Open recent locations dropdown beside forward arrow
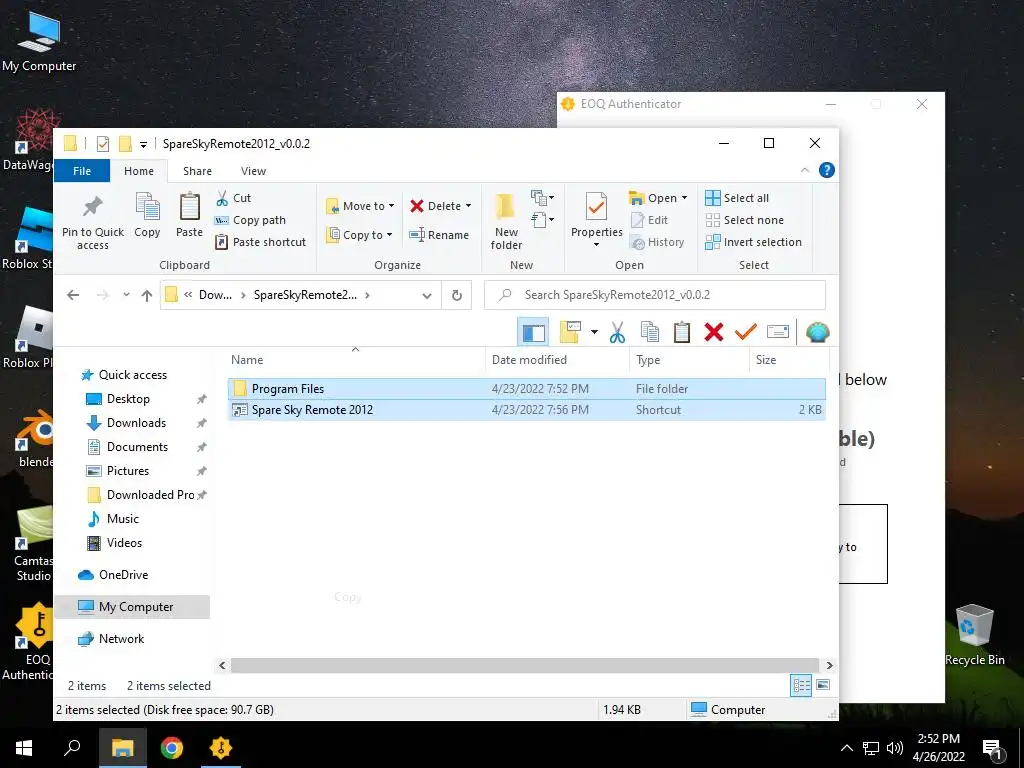The width and height of the screenshot is (1024, 768). tap(126, 295)
